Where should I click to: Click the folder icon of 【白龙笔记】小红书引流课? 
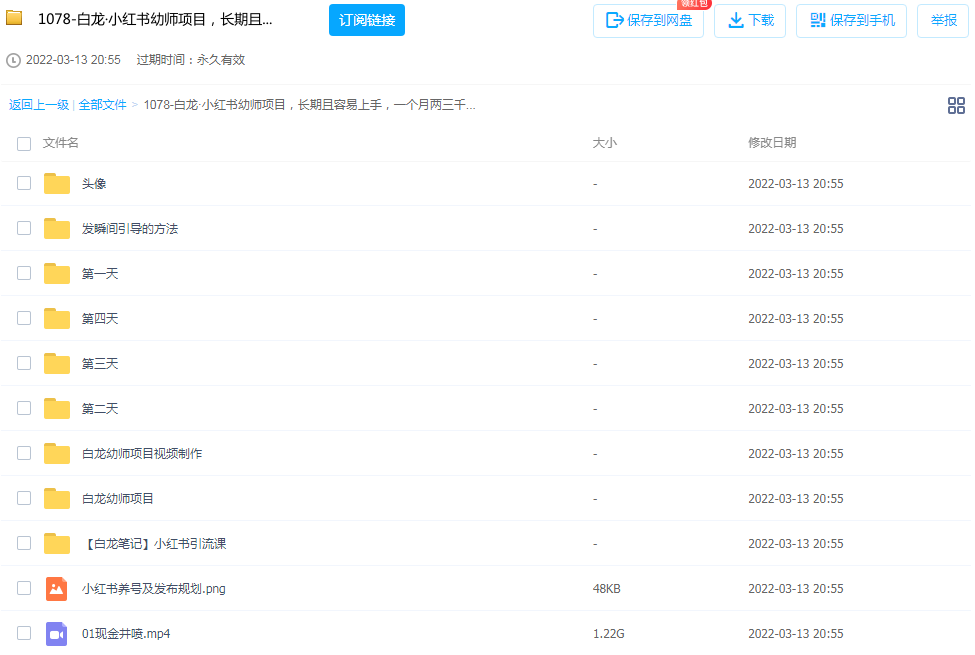tap(57, 543)
